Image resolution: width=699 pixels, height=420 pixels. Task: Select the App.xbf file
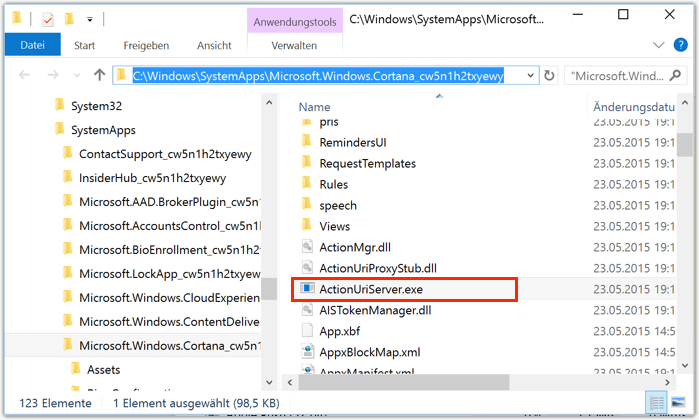[x=340, y=331]
